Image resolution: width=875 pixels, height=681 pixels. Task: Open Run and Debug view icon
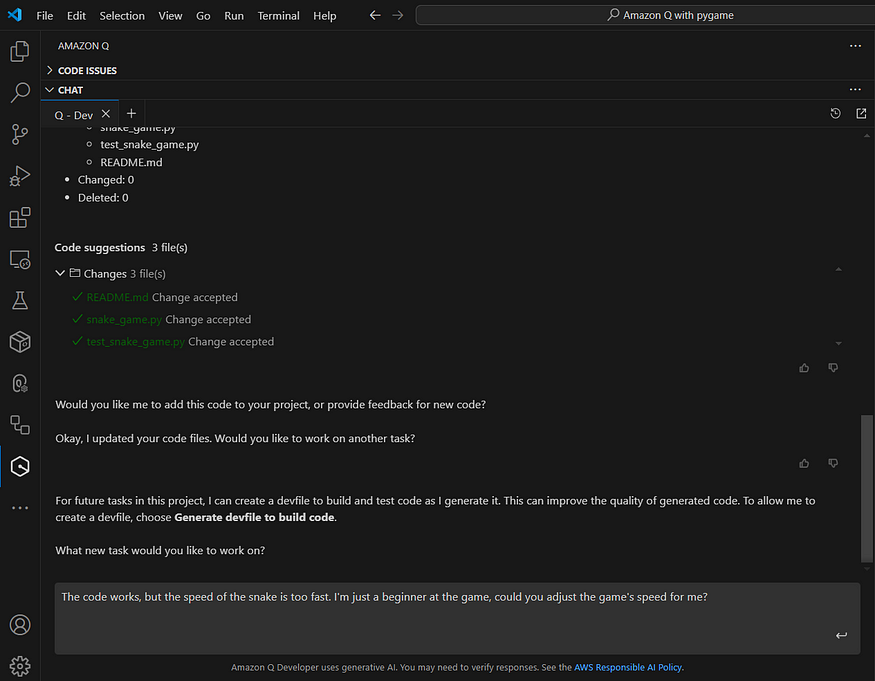point(20,176)
